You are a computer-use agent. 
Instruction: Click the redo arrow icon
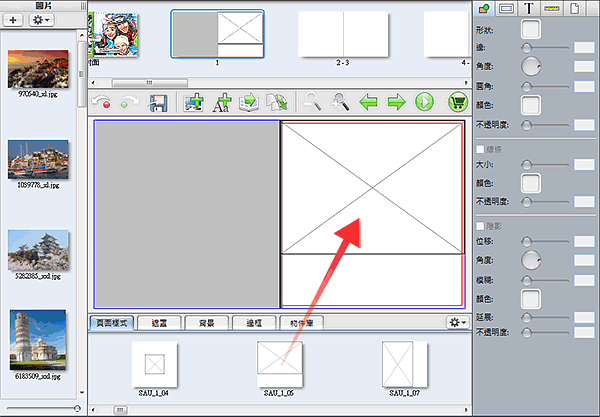tap(129, 103)
